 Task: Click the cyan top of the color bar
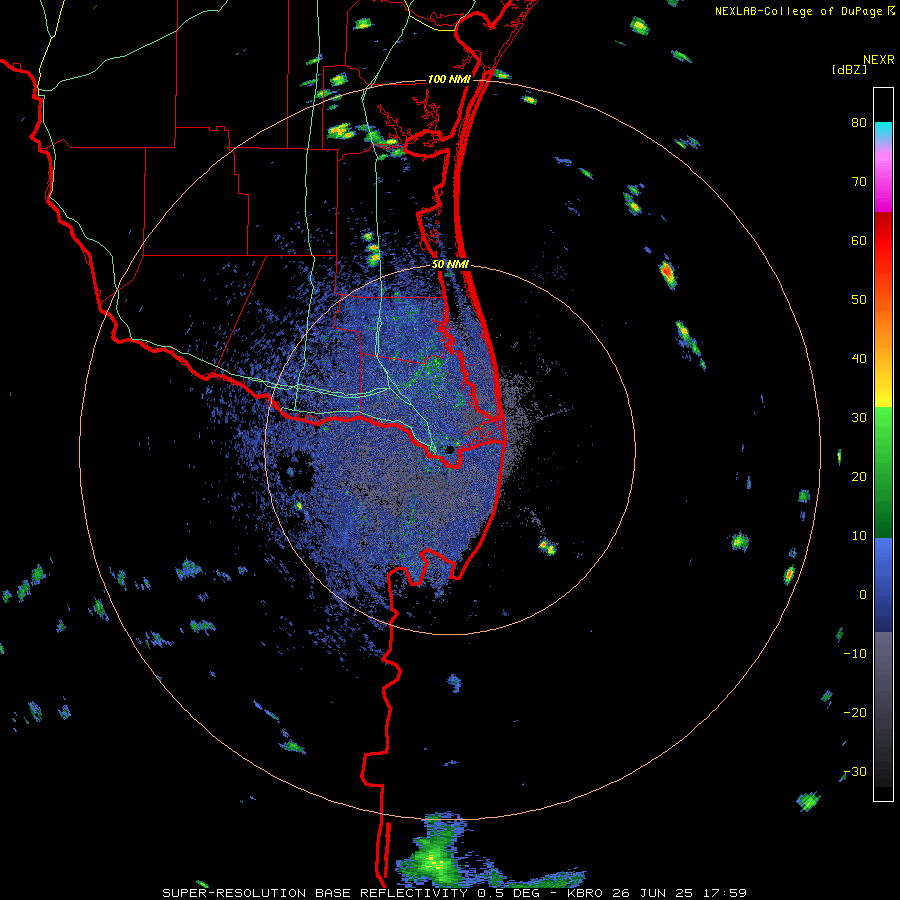(883, 129)
